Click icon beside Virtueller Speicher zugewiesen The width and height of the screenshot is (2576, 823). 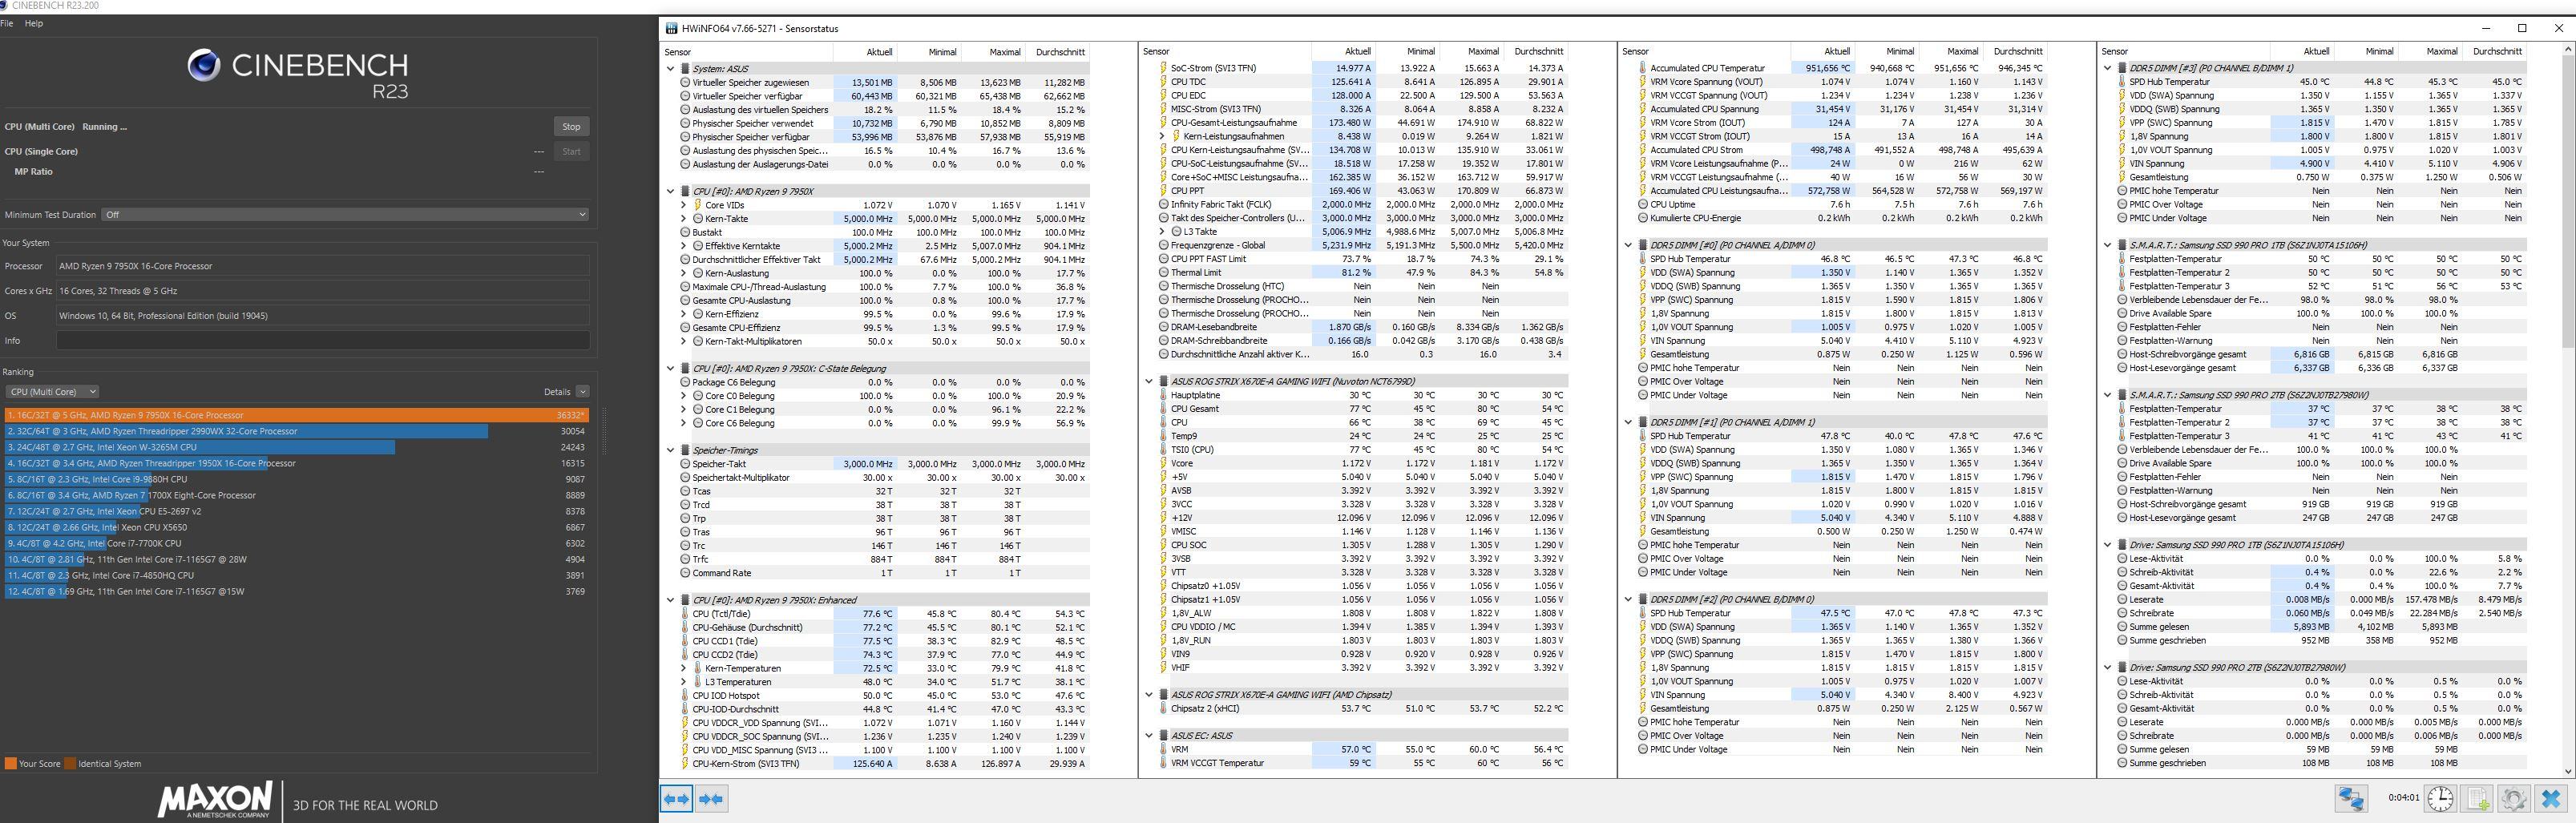coord(685,83)
